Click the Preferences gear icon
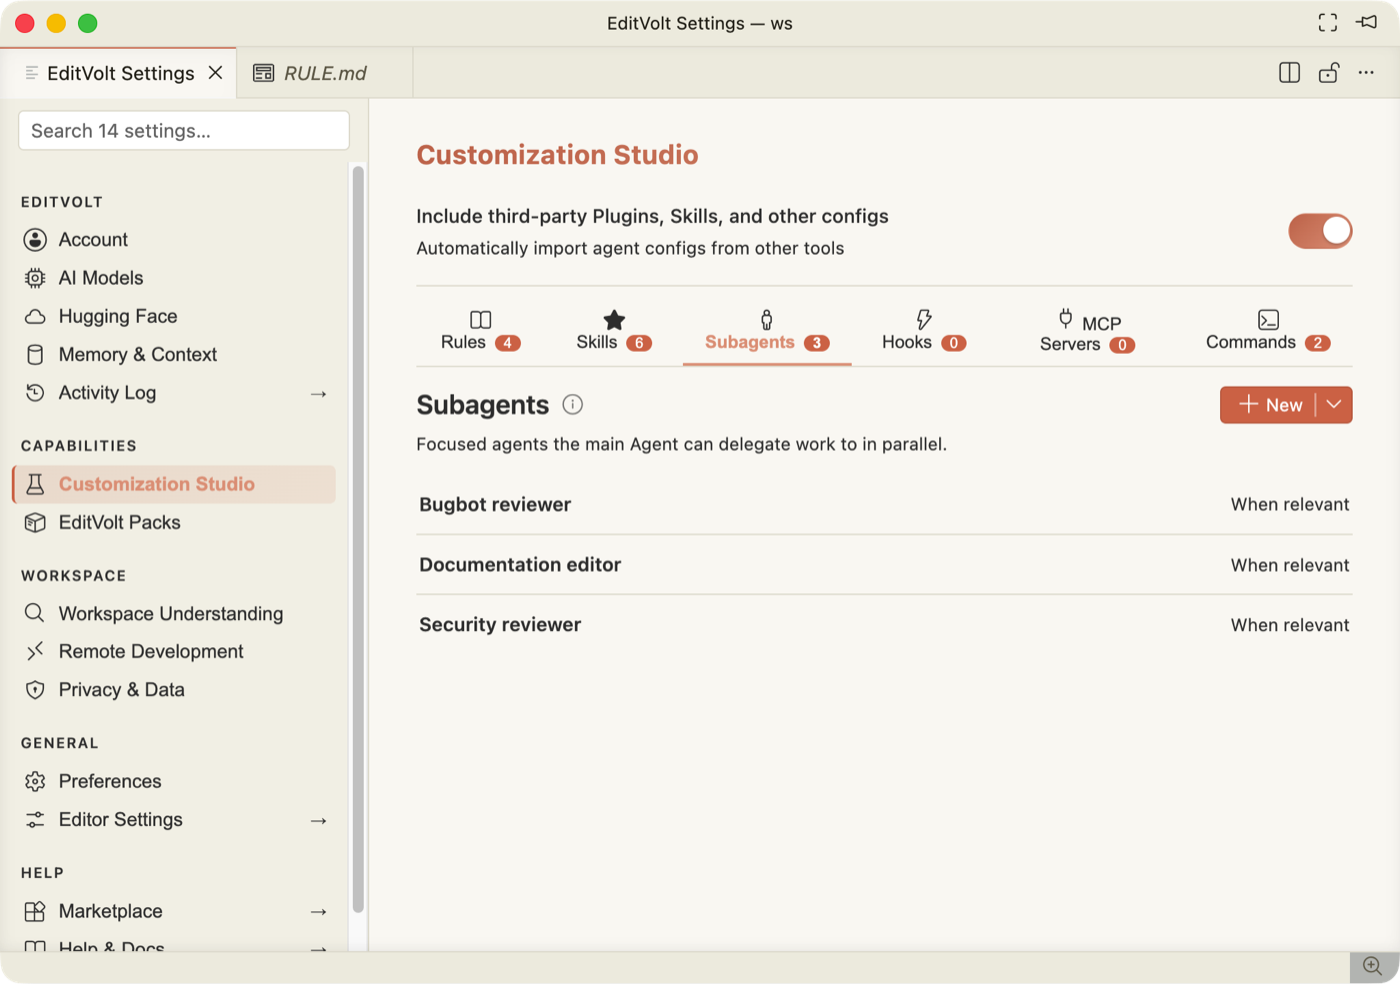Screen dimensions: 1400x984 [x=35, y=781]
